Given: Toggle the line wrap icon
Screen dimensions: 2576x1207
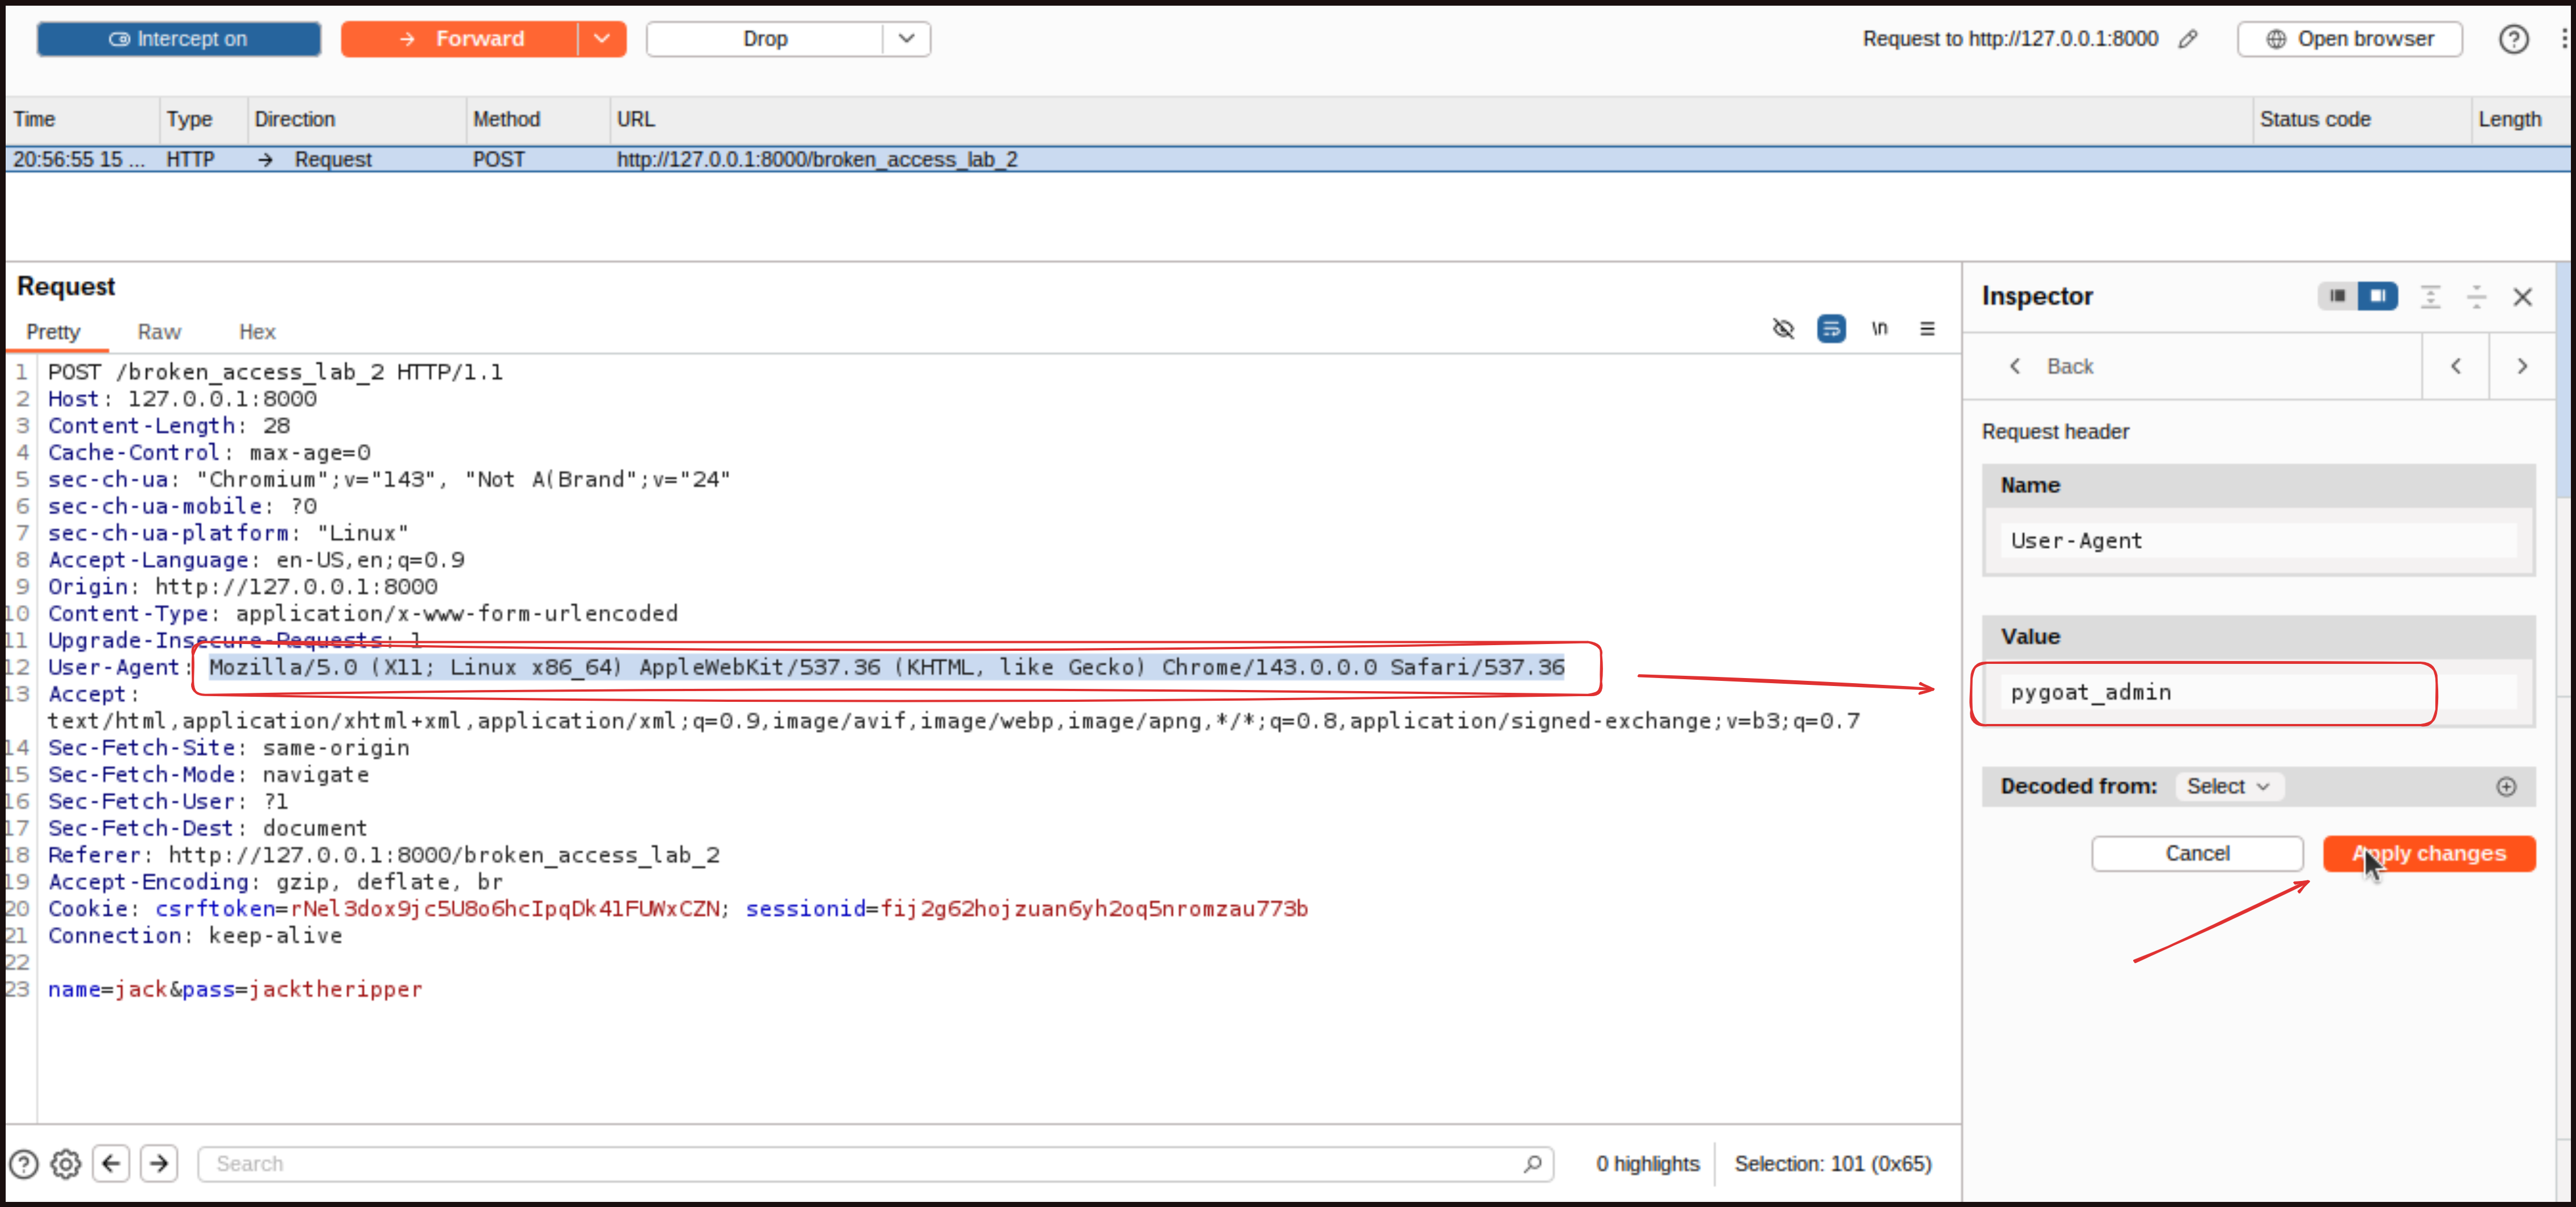Looking at the screenshot, I should [1831, 329].
